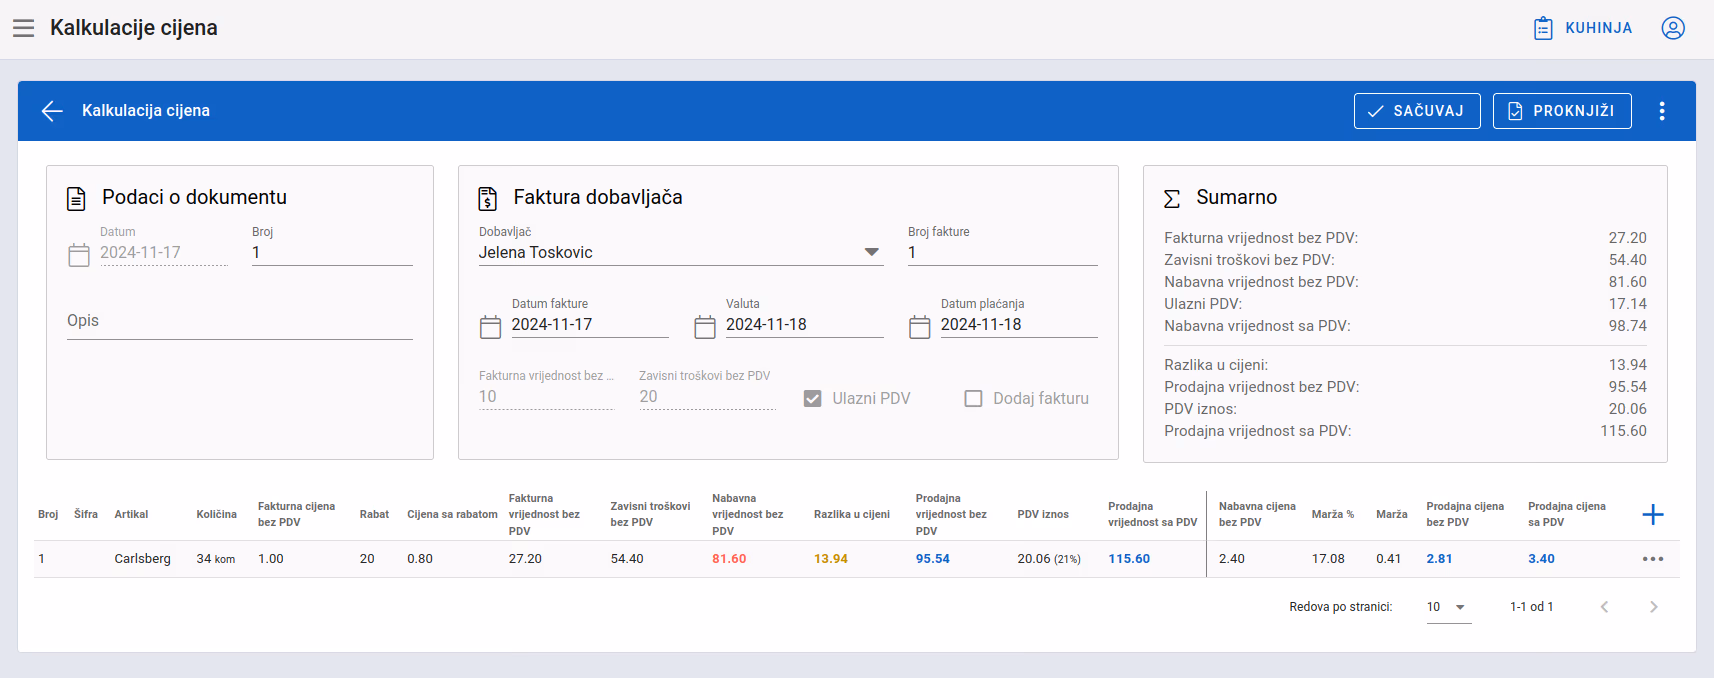The width and height of the screenshot is (1714, 678).
Task: Open the calendar for Datum fakture
Action: (x=490, y=327)
